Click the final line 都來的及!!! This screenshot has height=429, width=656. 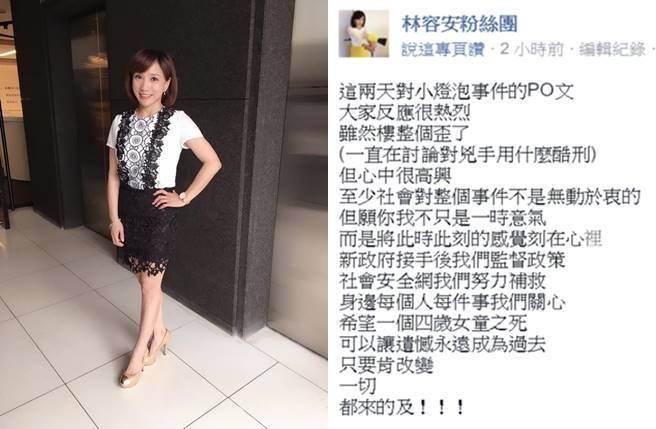402,407
